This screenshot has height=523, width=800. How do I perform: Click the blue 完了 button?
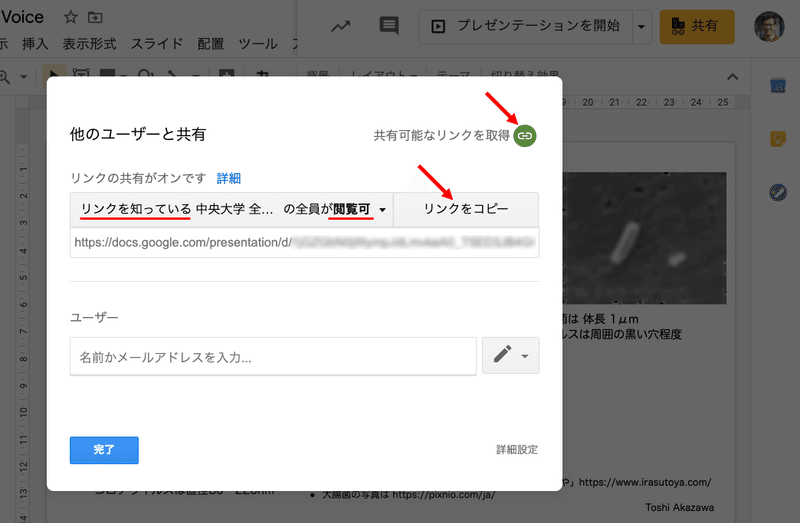(104, 450)
